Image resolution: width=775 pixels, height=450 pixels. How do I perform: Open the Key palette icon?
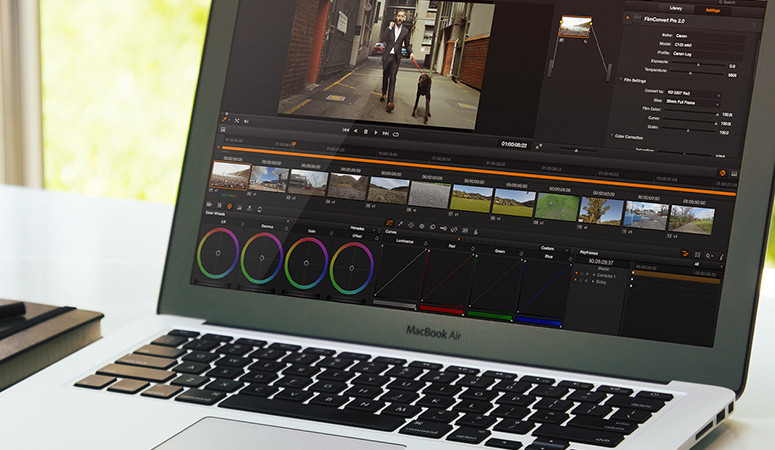pos(443,228)
